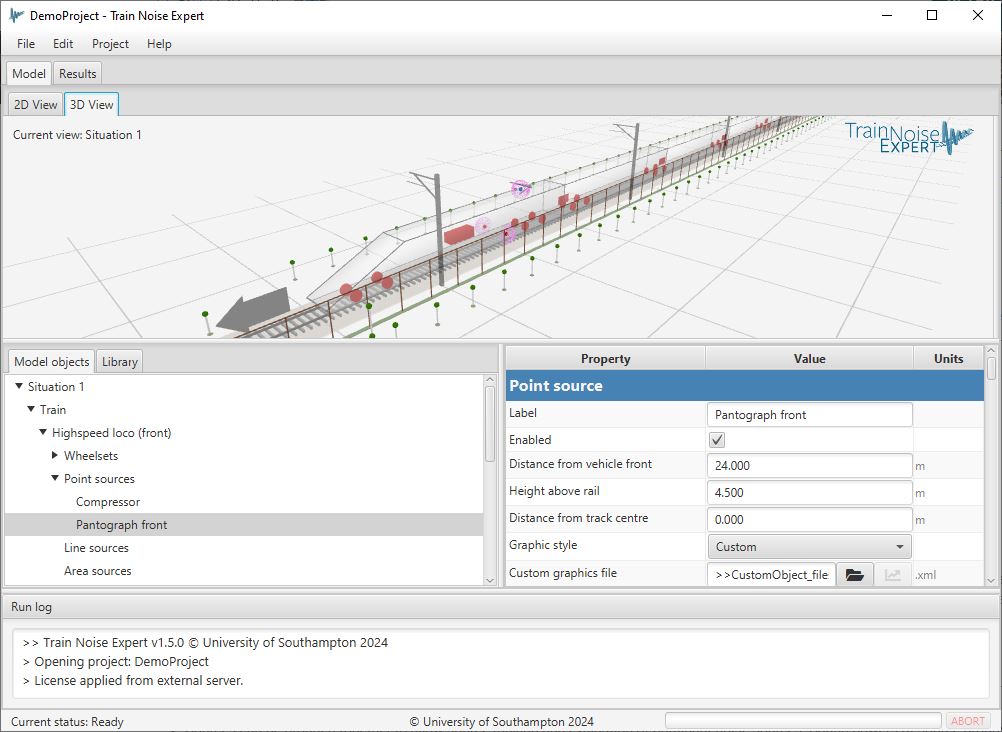This screenshot has width=1002, height=732.
Task: Edit Distance from vehicle front value
Action: point(809,465)
